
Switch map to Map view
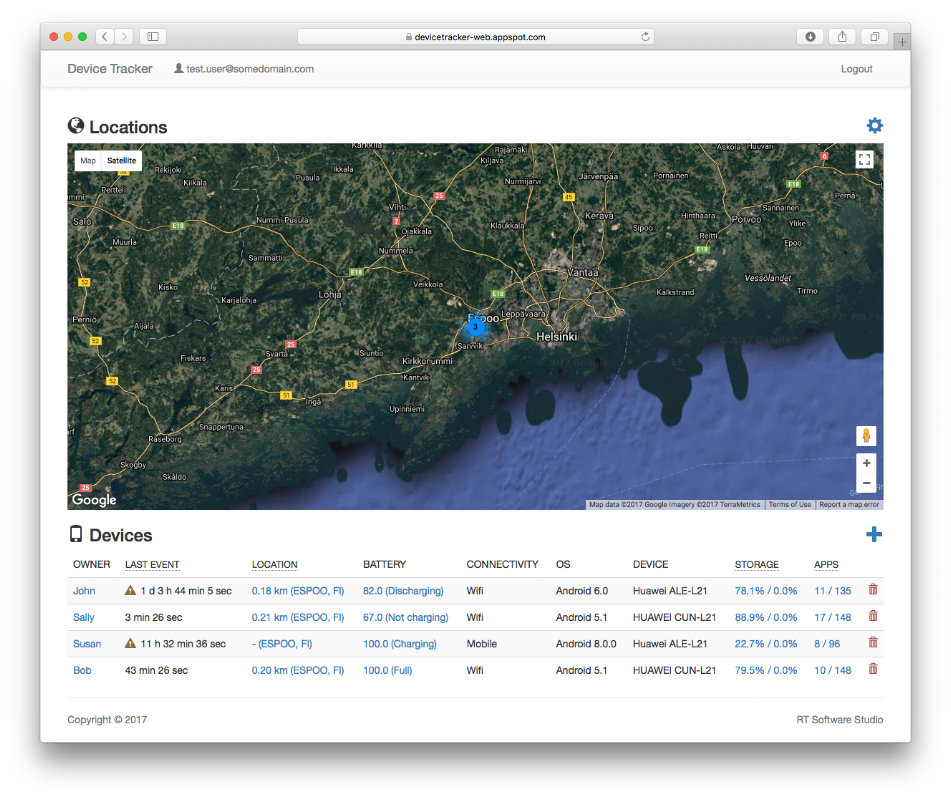point(88,160)
